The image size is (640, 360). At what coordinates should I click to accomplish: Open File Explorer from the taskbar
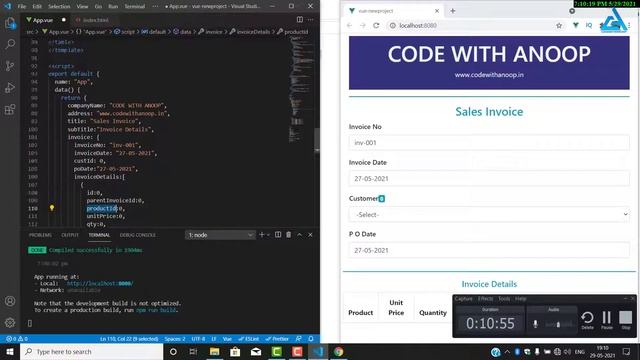[214, 351]
